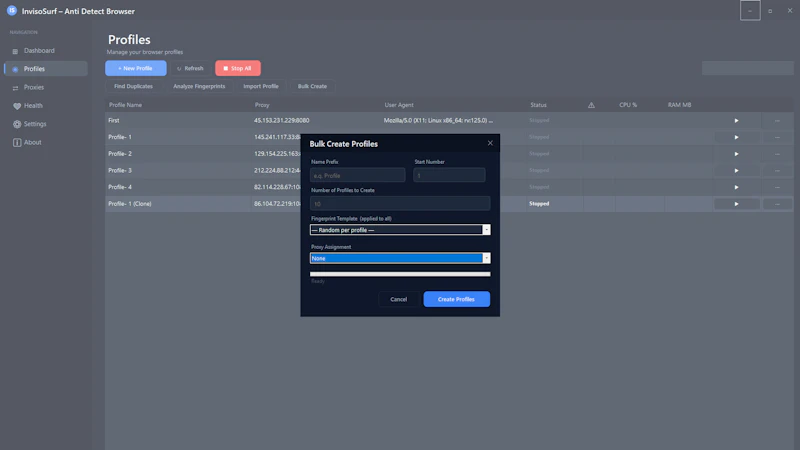
Task: Sort by the RAM MB column header
Action: (680, 105)
